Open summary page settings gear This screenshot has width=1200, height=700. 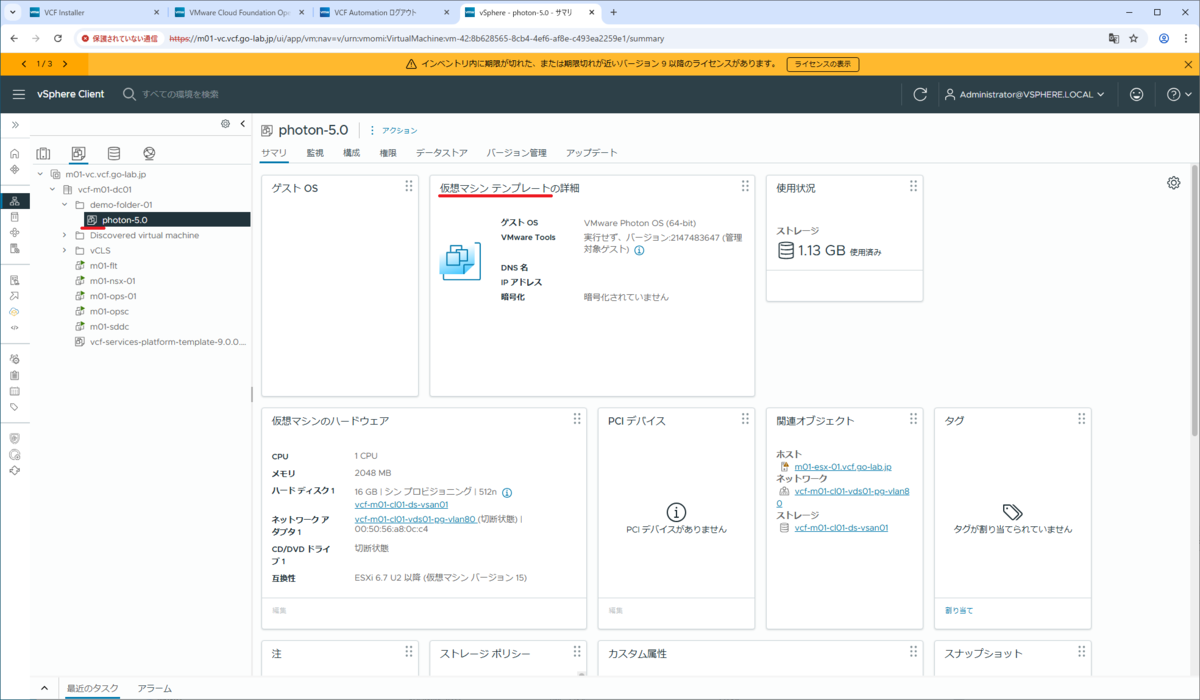coord(1174,183)
